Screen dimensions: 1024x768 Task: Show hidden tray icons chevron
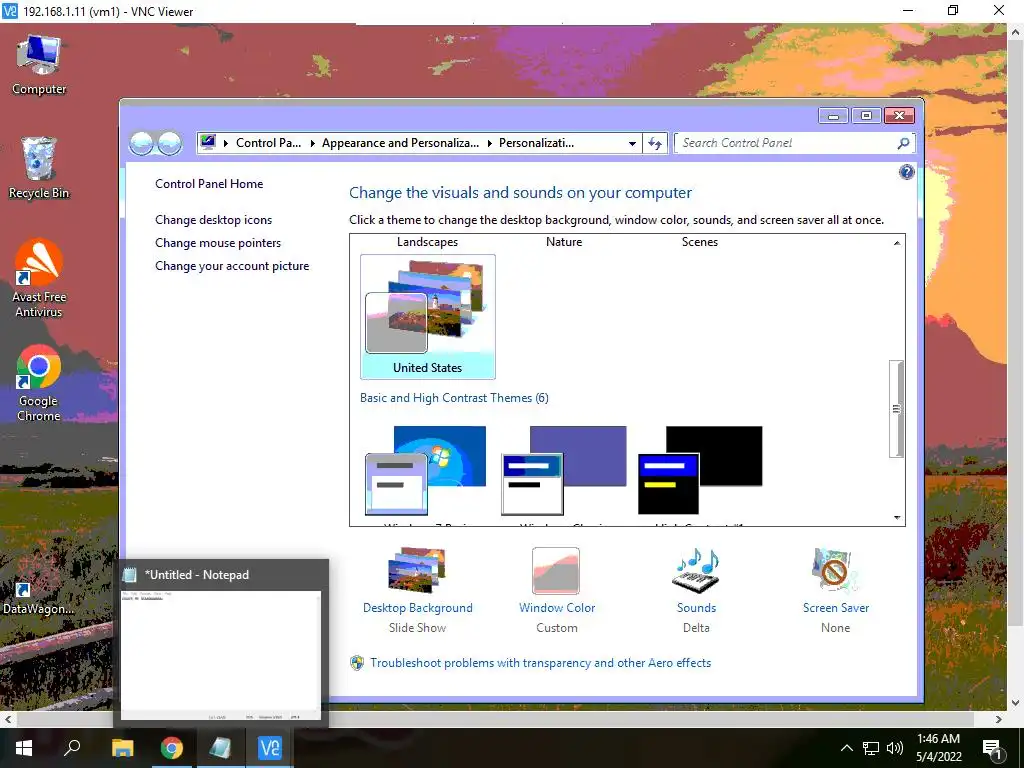click(x=846, y=748)
